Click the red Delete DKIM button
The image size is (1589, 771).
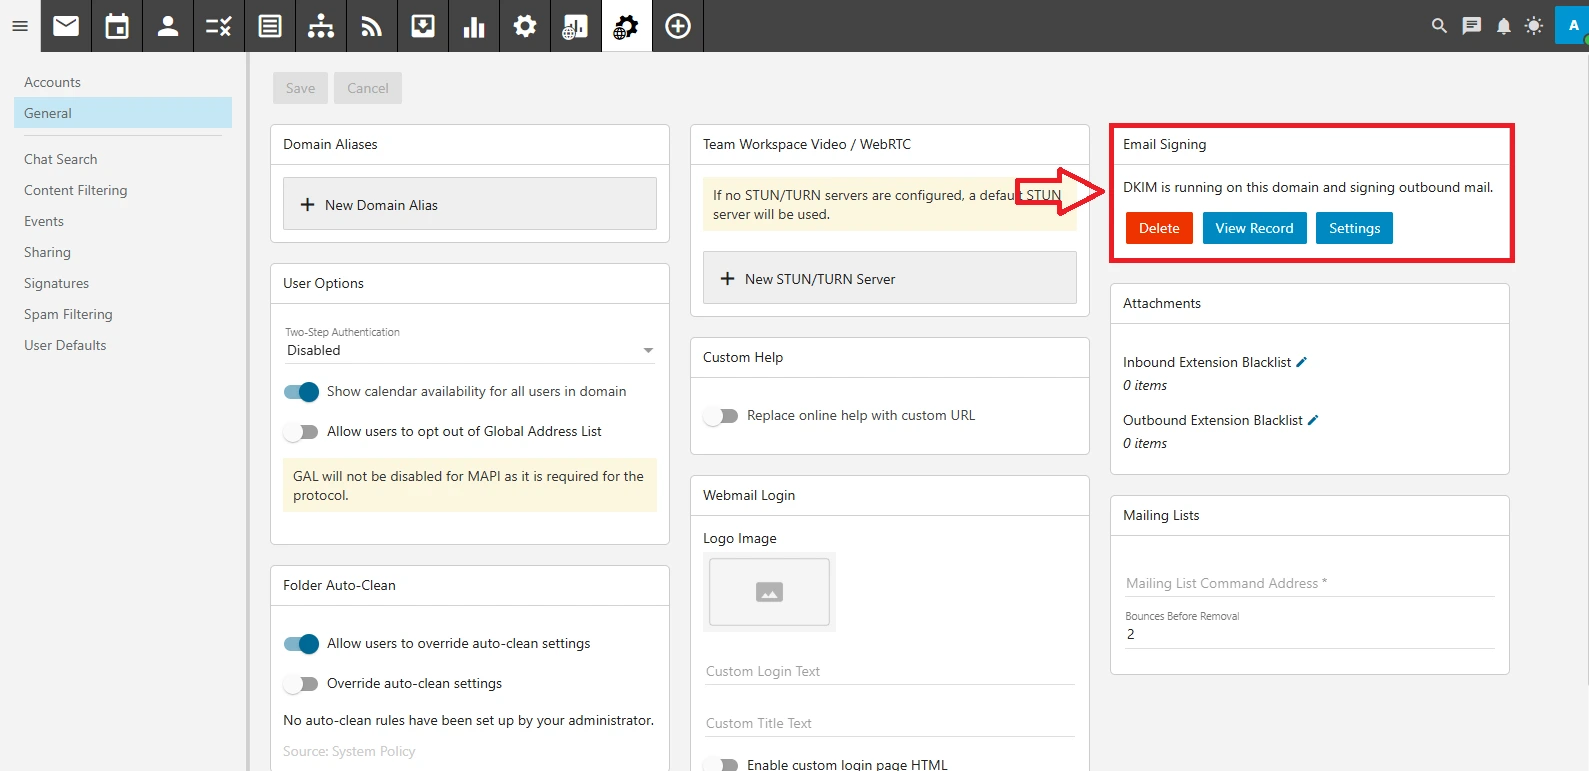(x=1159, y=228)
